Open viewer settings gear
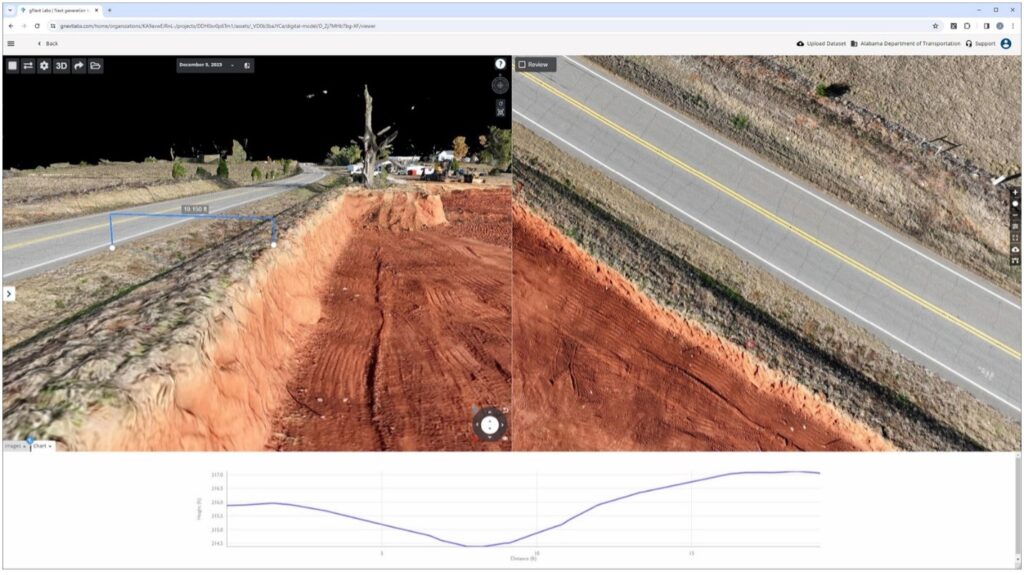1024x575 pixels. (x=44, y=65)
